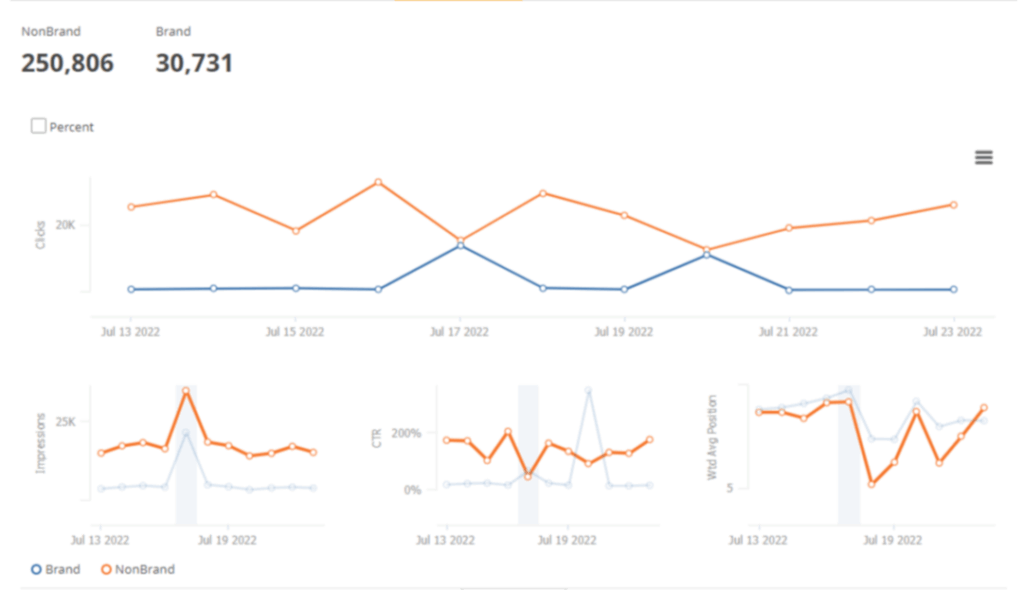
Task: Open the chart hamburger menu
Action: [984, 157]
